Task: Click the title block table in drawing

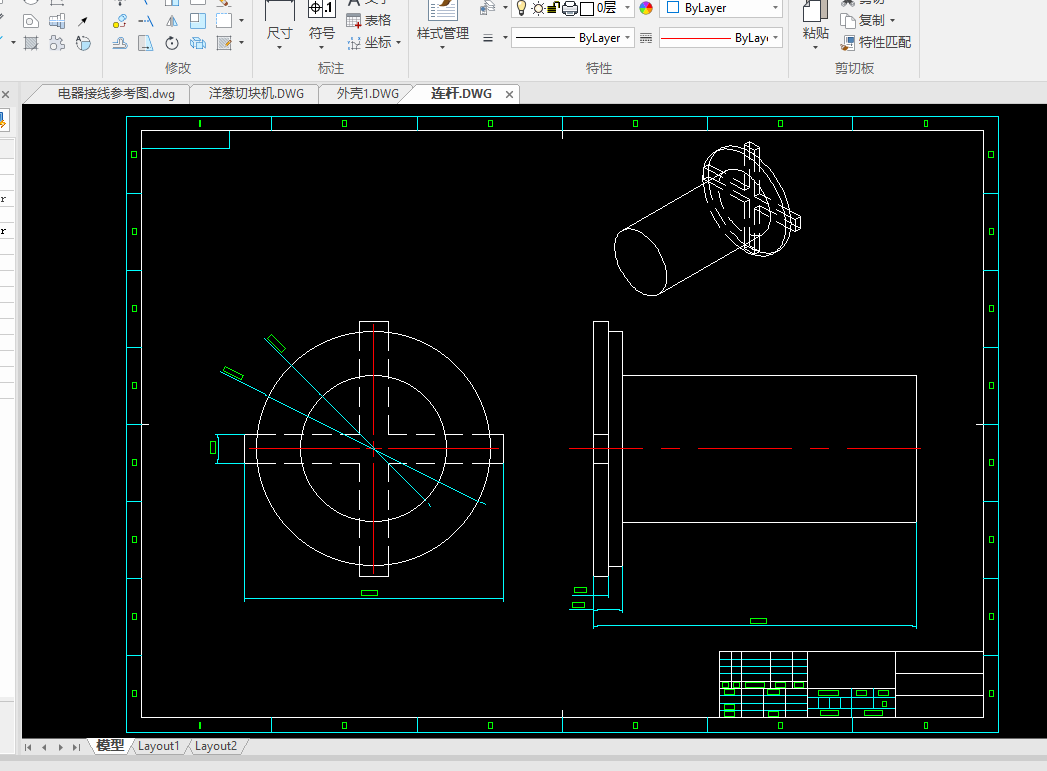Action: (851, 684)
